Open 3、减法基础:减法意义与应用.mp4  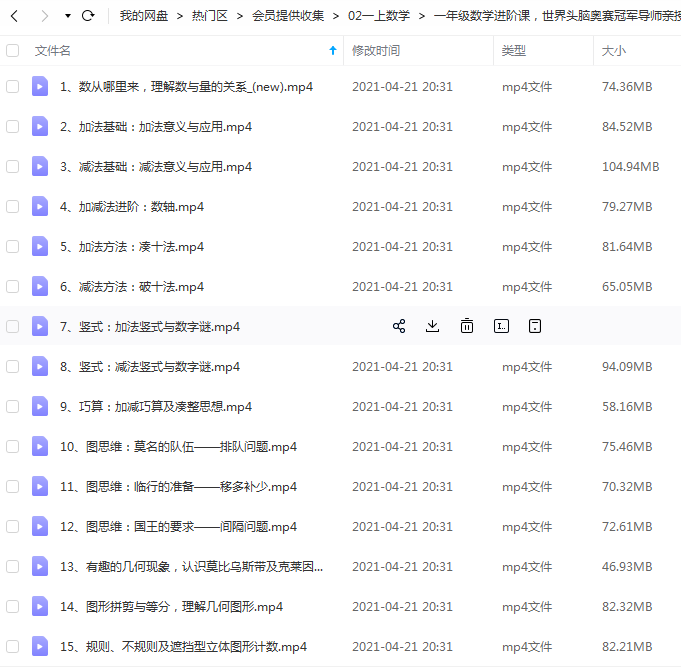click(156, 166)
